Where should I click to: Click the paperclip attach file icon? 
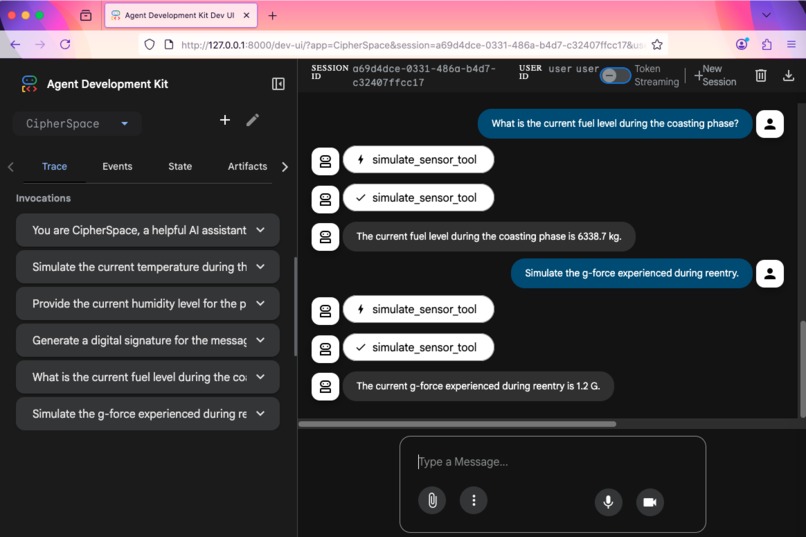pyautogui.click(x=432, y=500)
